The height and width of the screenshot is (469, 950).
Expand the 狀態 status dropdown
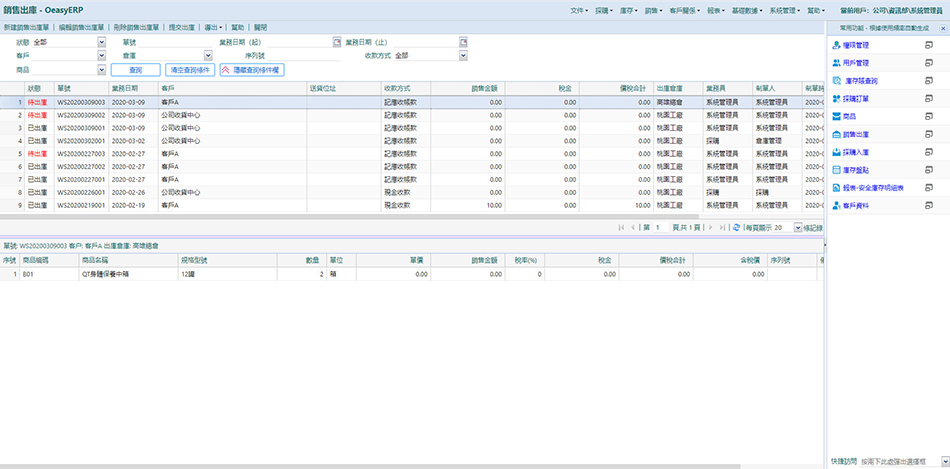click(x=101, y=43)
